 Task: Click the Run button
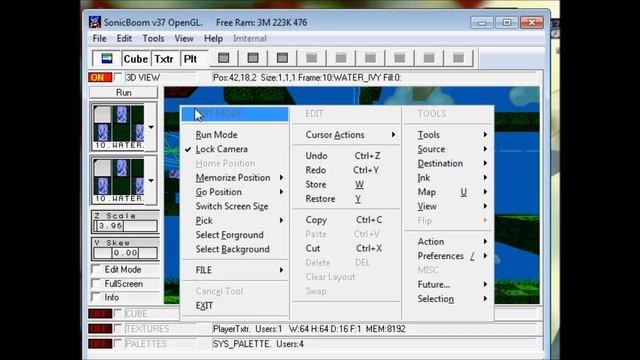click(x=124, y=93)
